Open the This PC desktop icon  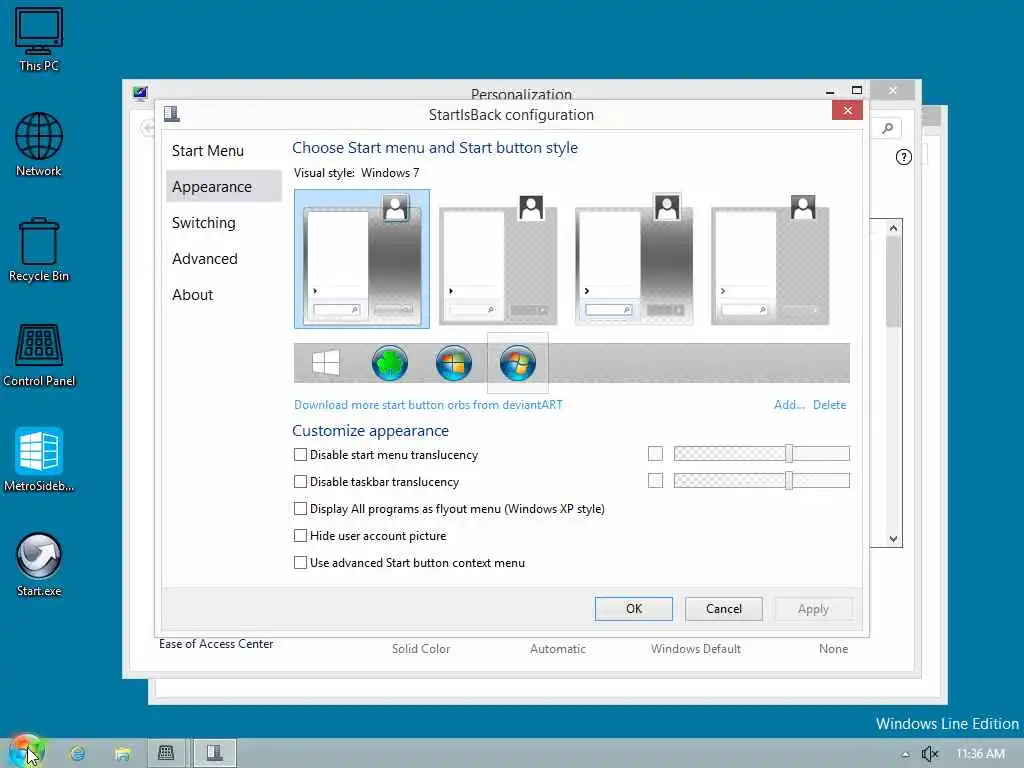click(39, 39)
